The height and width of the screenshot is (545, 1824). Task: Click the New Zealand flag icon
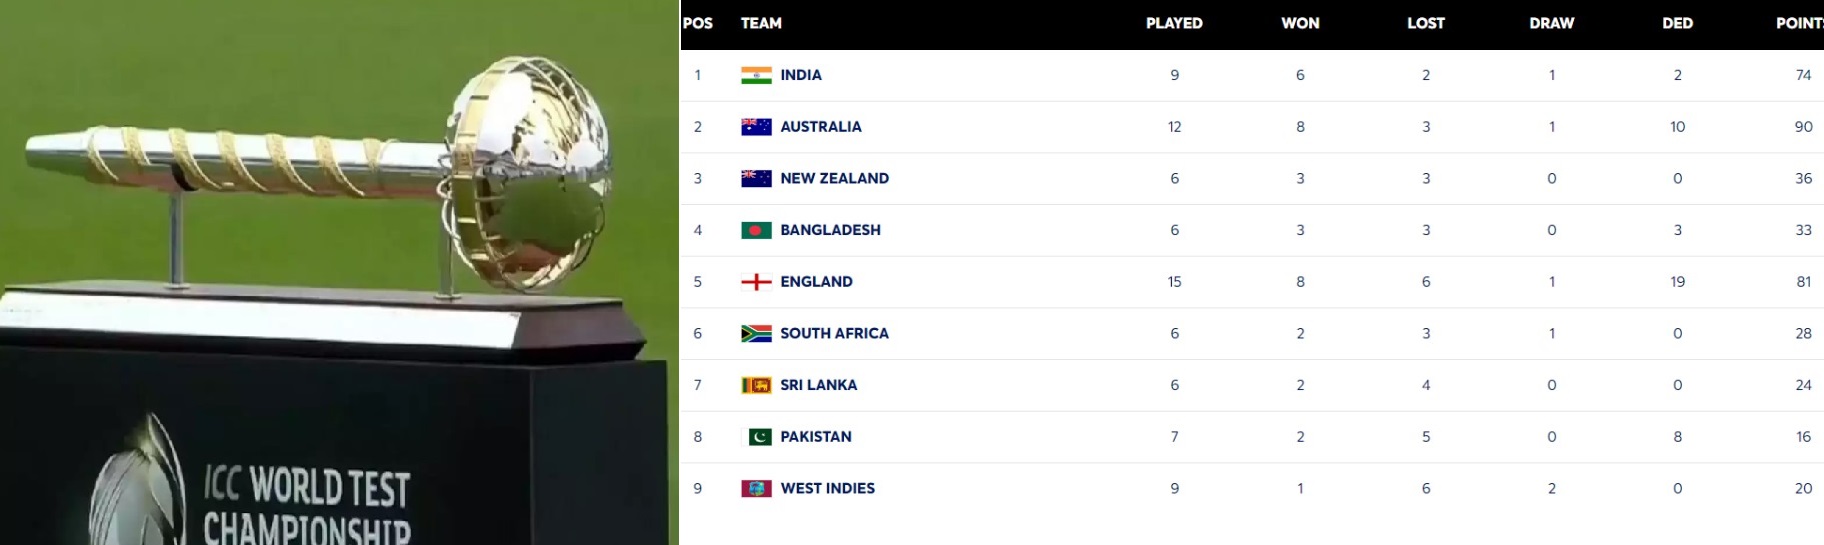click(756, 179)
